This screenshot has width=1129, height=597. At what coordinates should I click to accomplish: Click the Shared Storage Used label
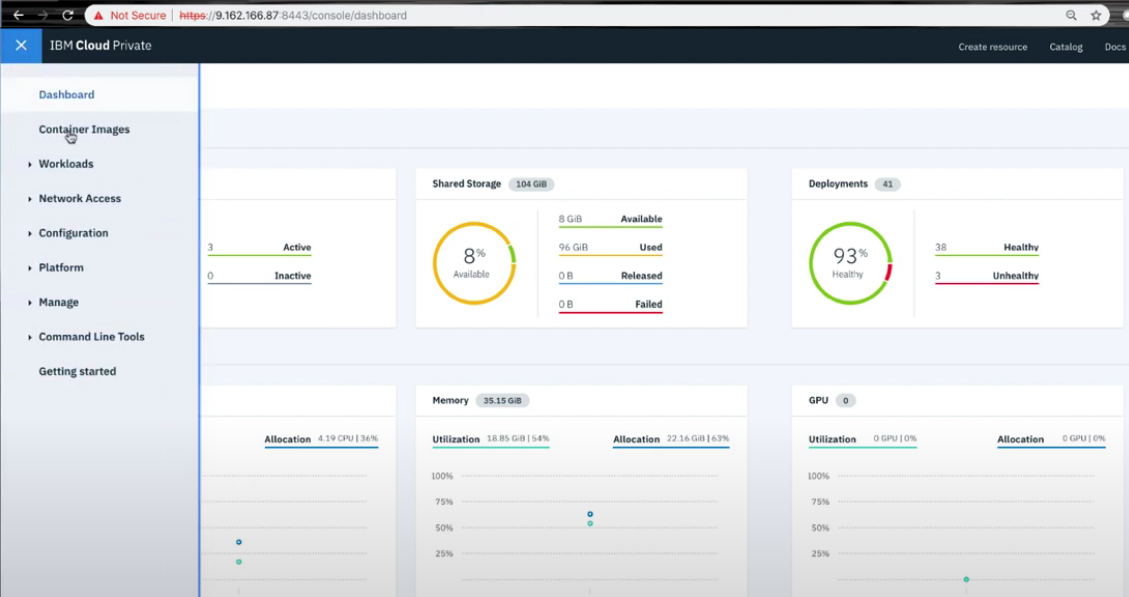651,247
